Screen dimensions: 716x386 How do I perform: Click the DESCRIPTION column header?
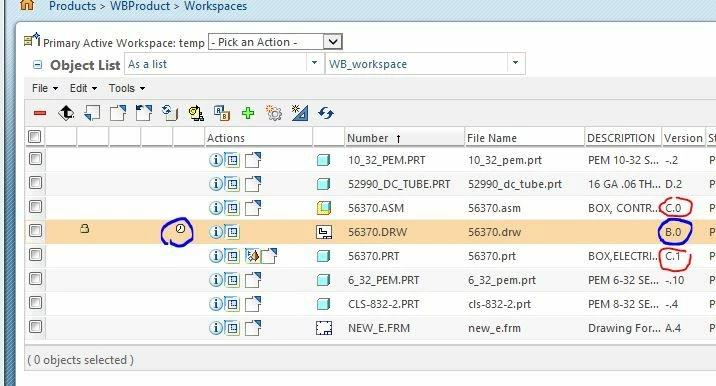[x=623, y=137]
